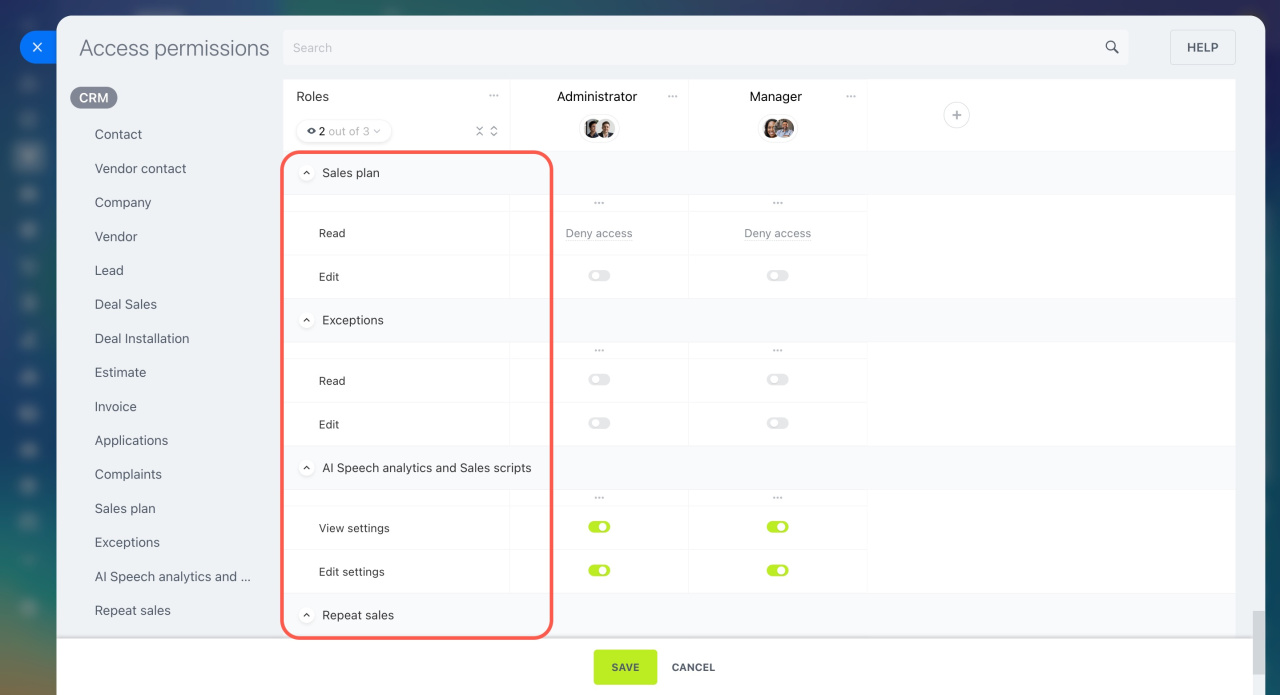This screenshot has width=1280, height=695.
Task: Disable View settings for Manager
Action: [x=778, y=527]
